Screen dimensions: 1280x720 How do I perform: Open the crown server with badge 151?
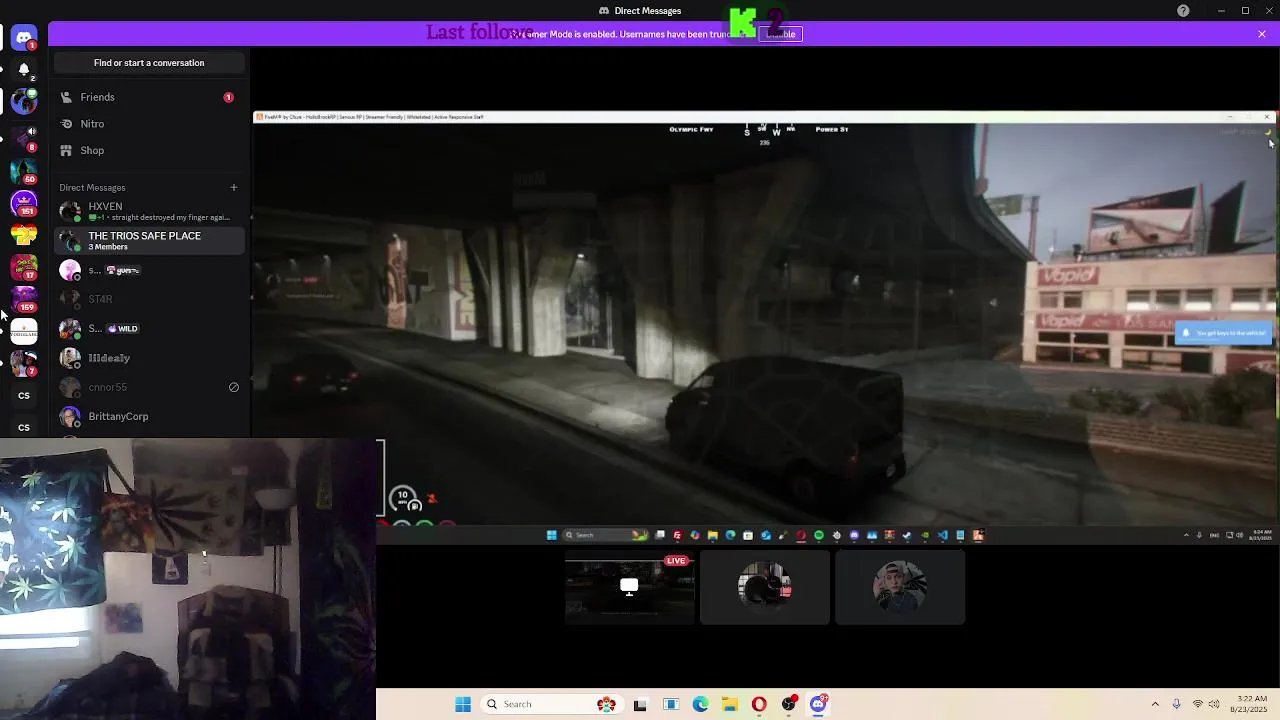24,202
